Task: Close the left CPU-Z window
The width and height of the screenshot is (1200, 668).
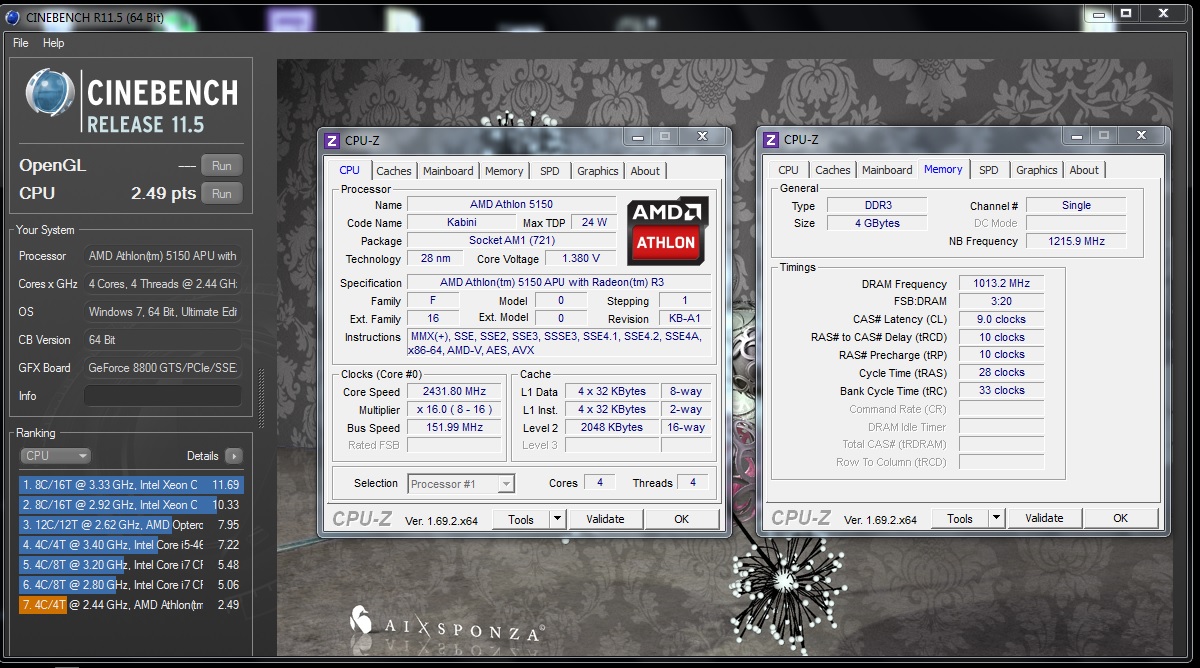Action: (x=704, y=136)
